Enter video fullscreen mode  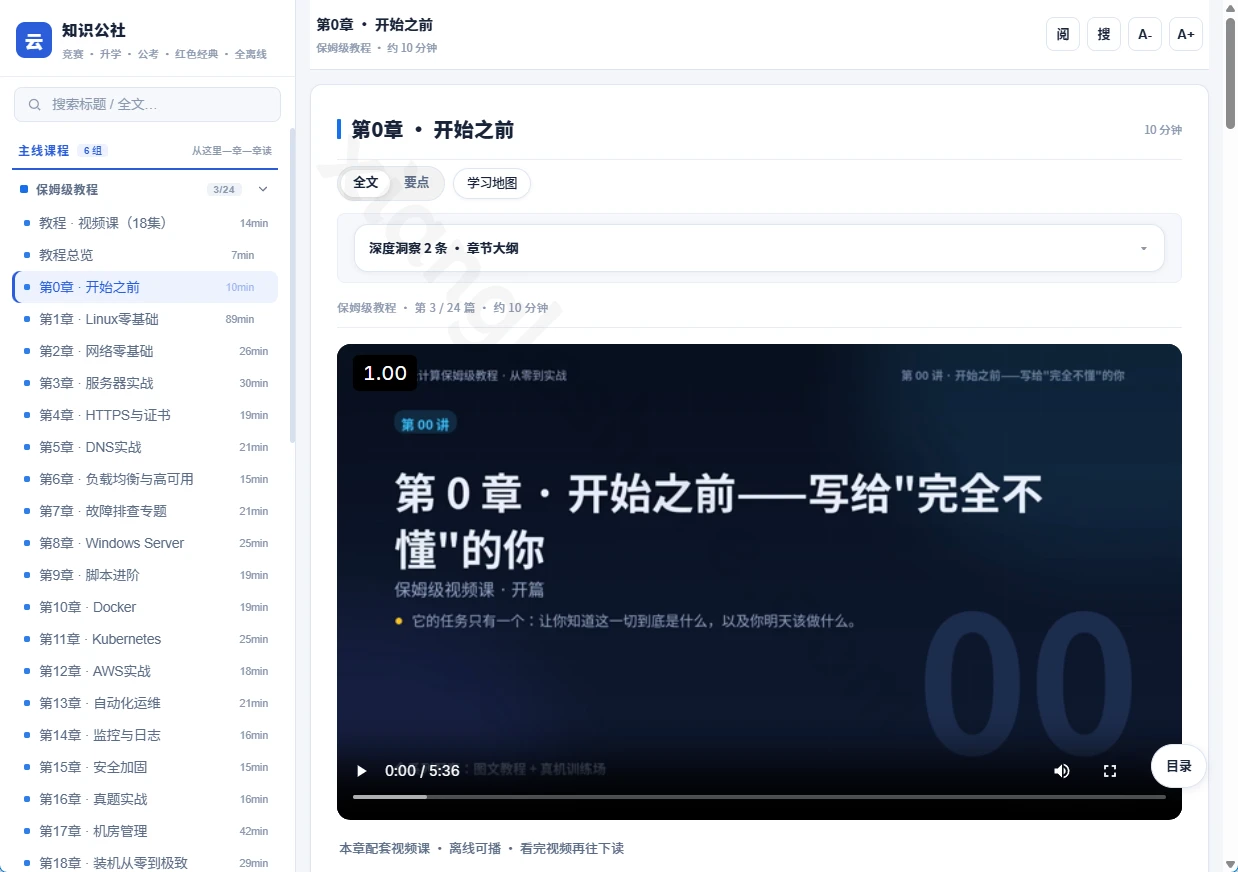point(1110,771)
